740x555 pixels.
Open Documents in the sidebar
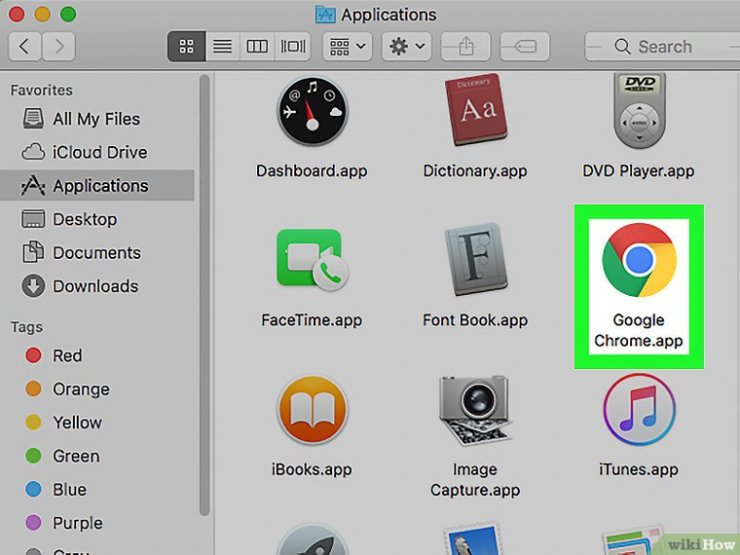(97, 252)
